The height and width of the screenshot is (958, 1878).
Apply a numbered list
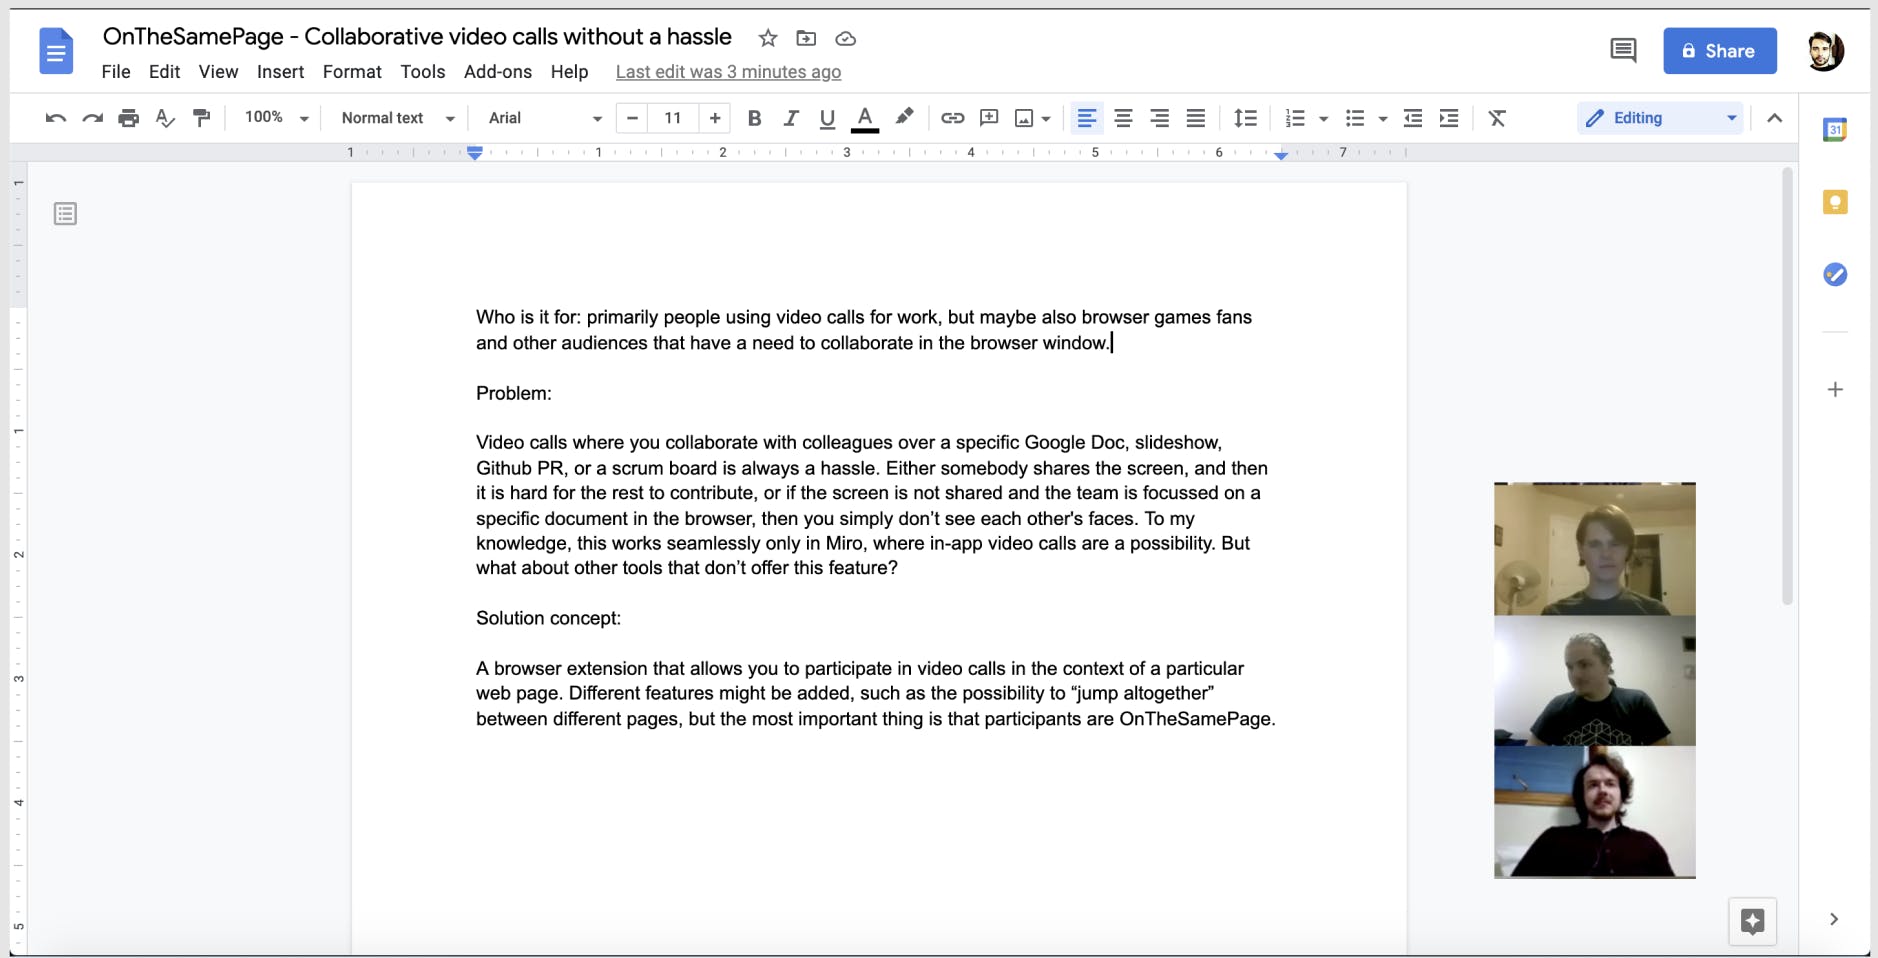coord(1295,118)
